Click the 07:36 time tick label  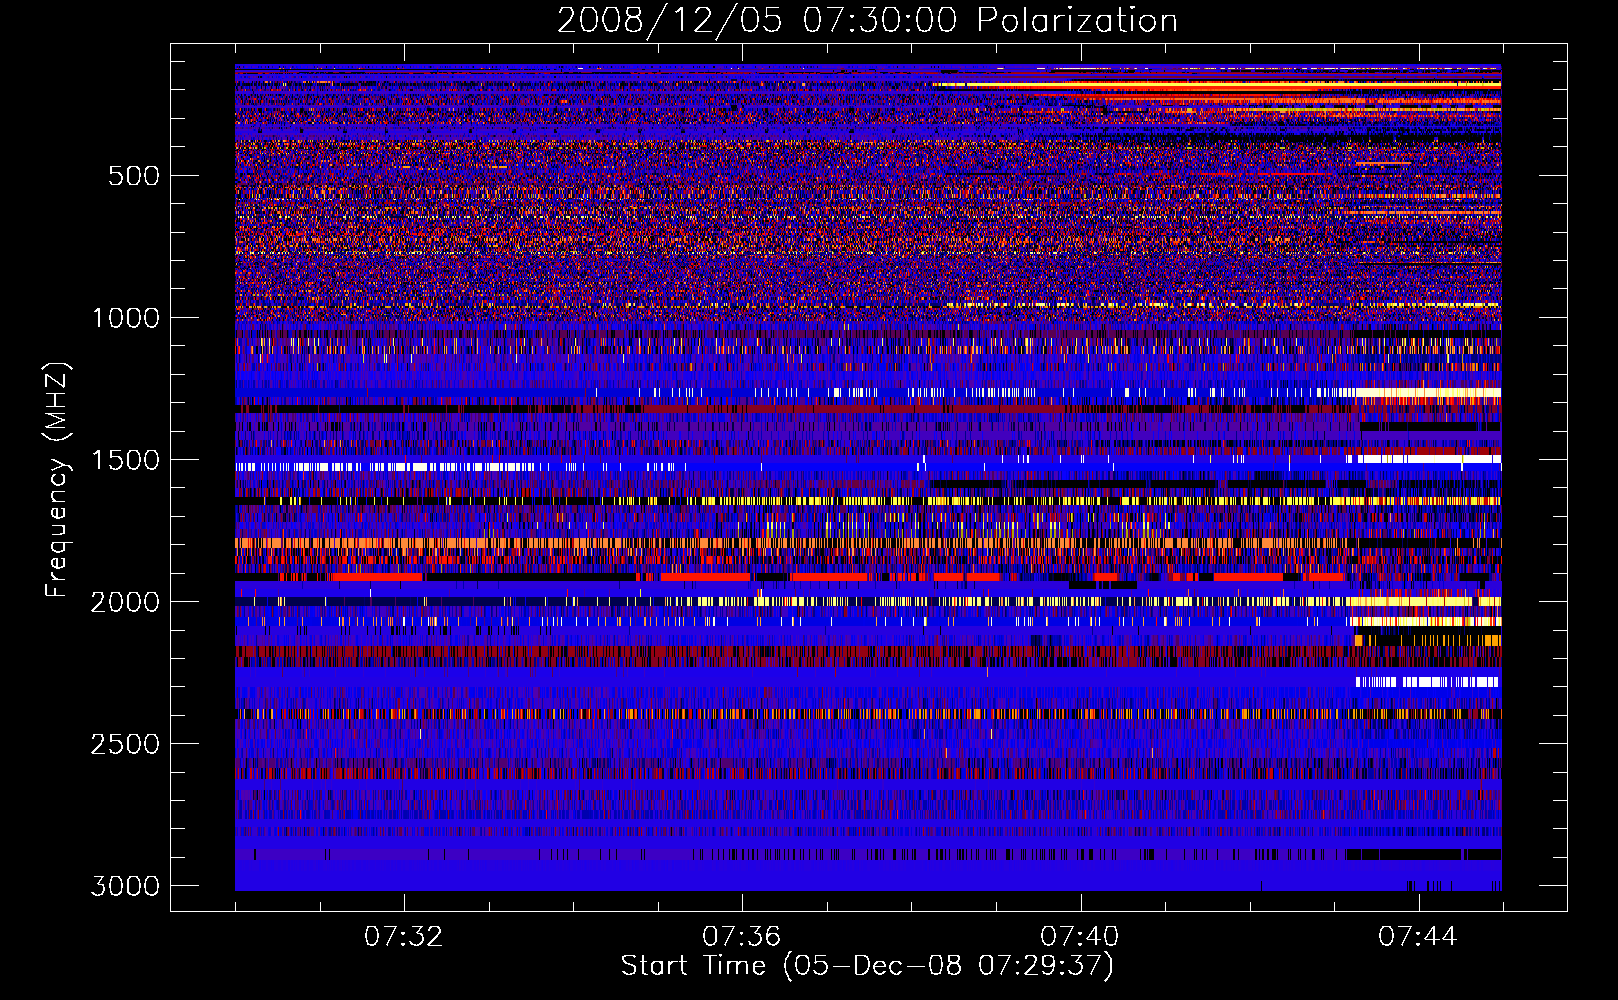[742, 937]
